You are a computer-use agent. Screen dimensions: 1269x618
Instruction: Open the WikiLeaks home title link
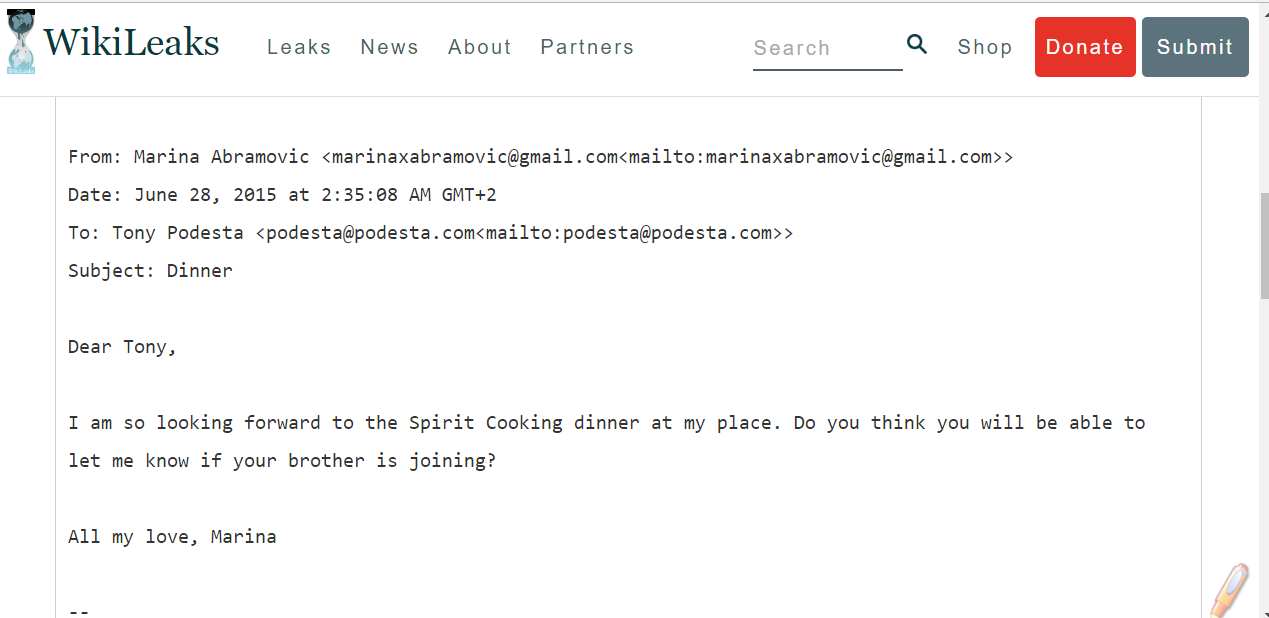131,43
